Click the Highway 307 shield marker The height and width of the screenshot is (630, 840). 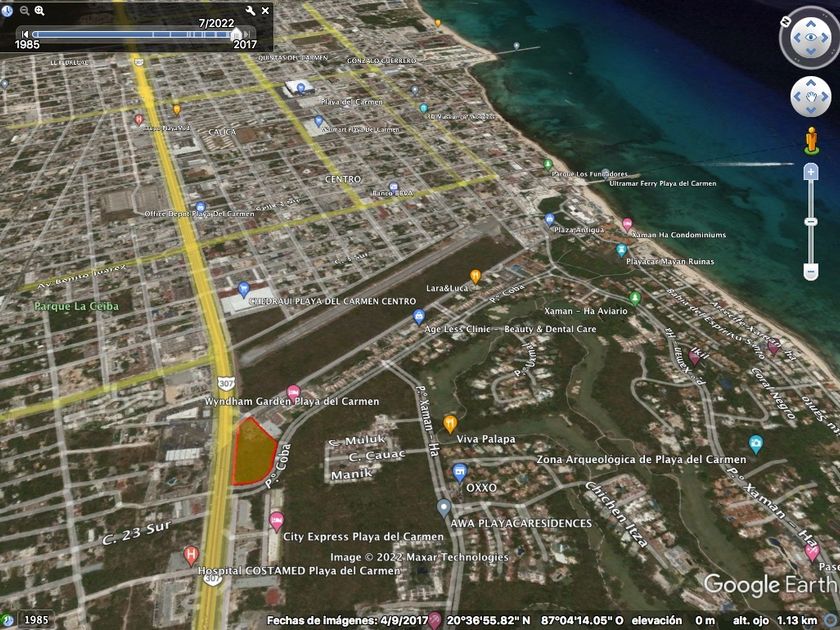click(x=226, y=384)
